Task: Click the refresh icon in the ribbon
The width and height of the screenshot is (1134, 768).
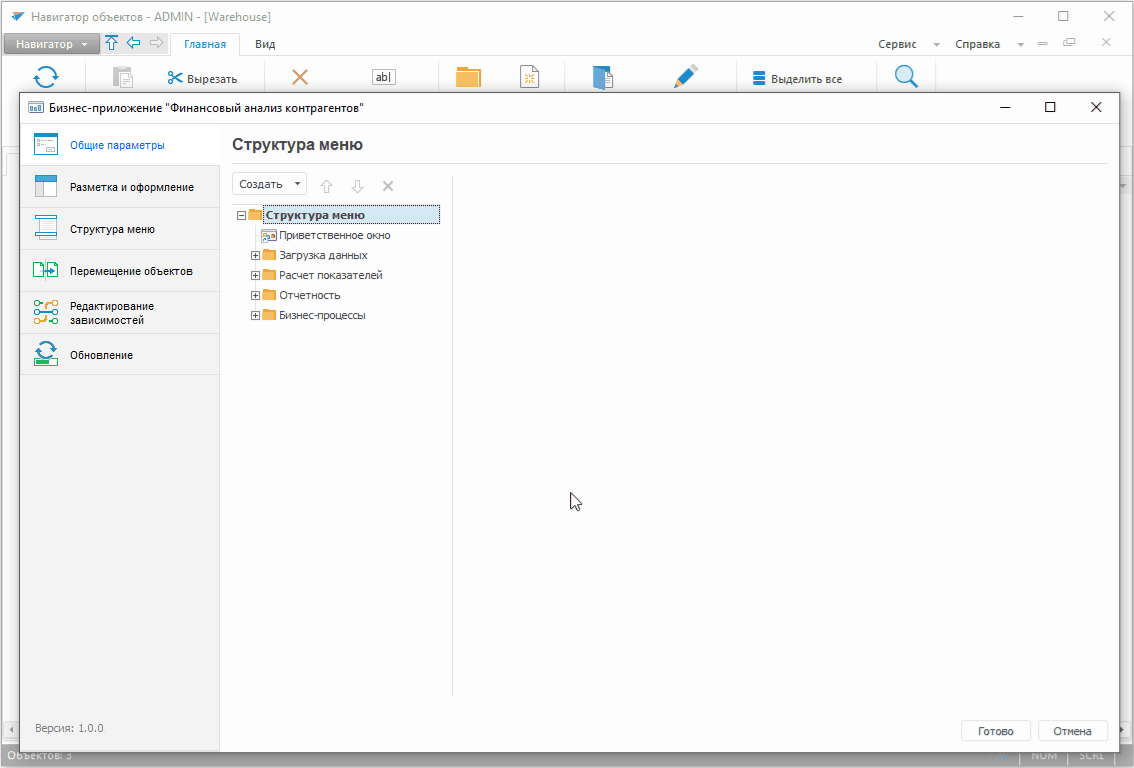Action: click(x=47, y=78)
